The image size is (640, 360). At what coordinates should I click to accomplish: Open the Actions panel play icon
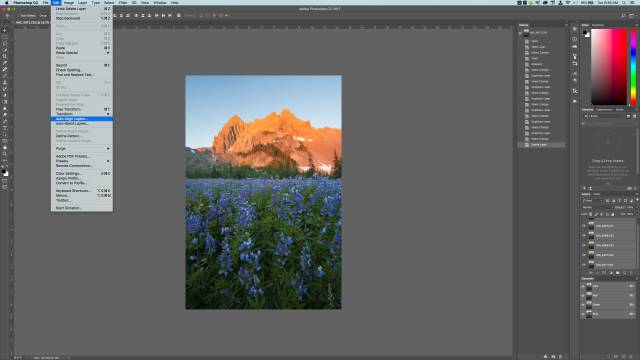pyautogui.click(x=575, y=101)
